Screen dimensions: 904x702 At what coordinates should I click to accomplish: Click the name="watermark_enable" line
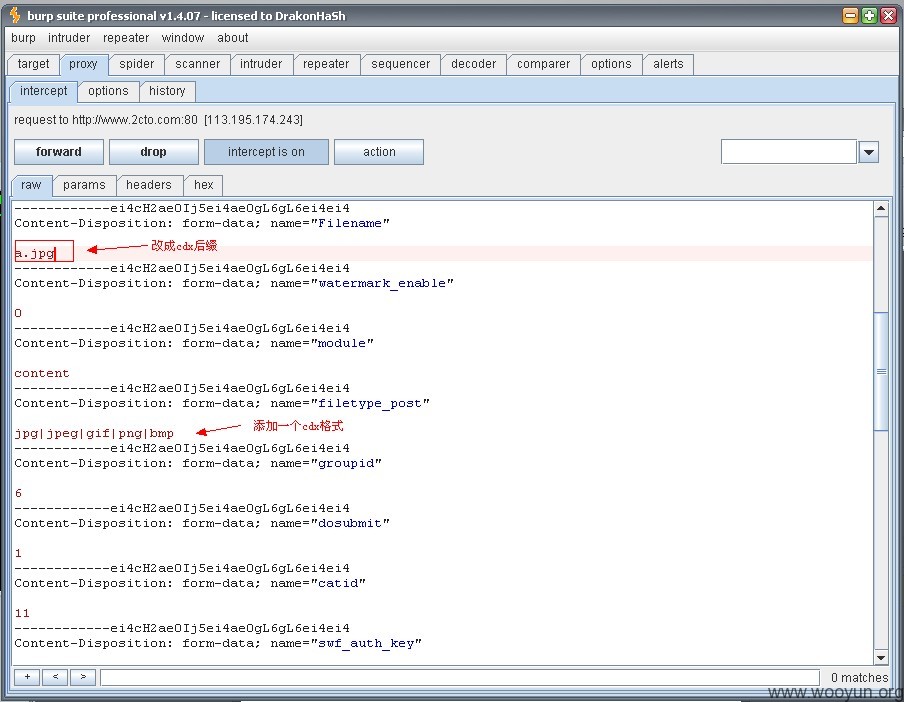click(233, 283)
